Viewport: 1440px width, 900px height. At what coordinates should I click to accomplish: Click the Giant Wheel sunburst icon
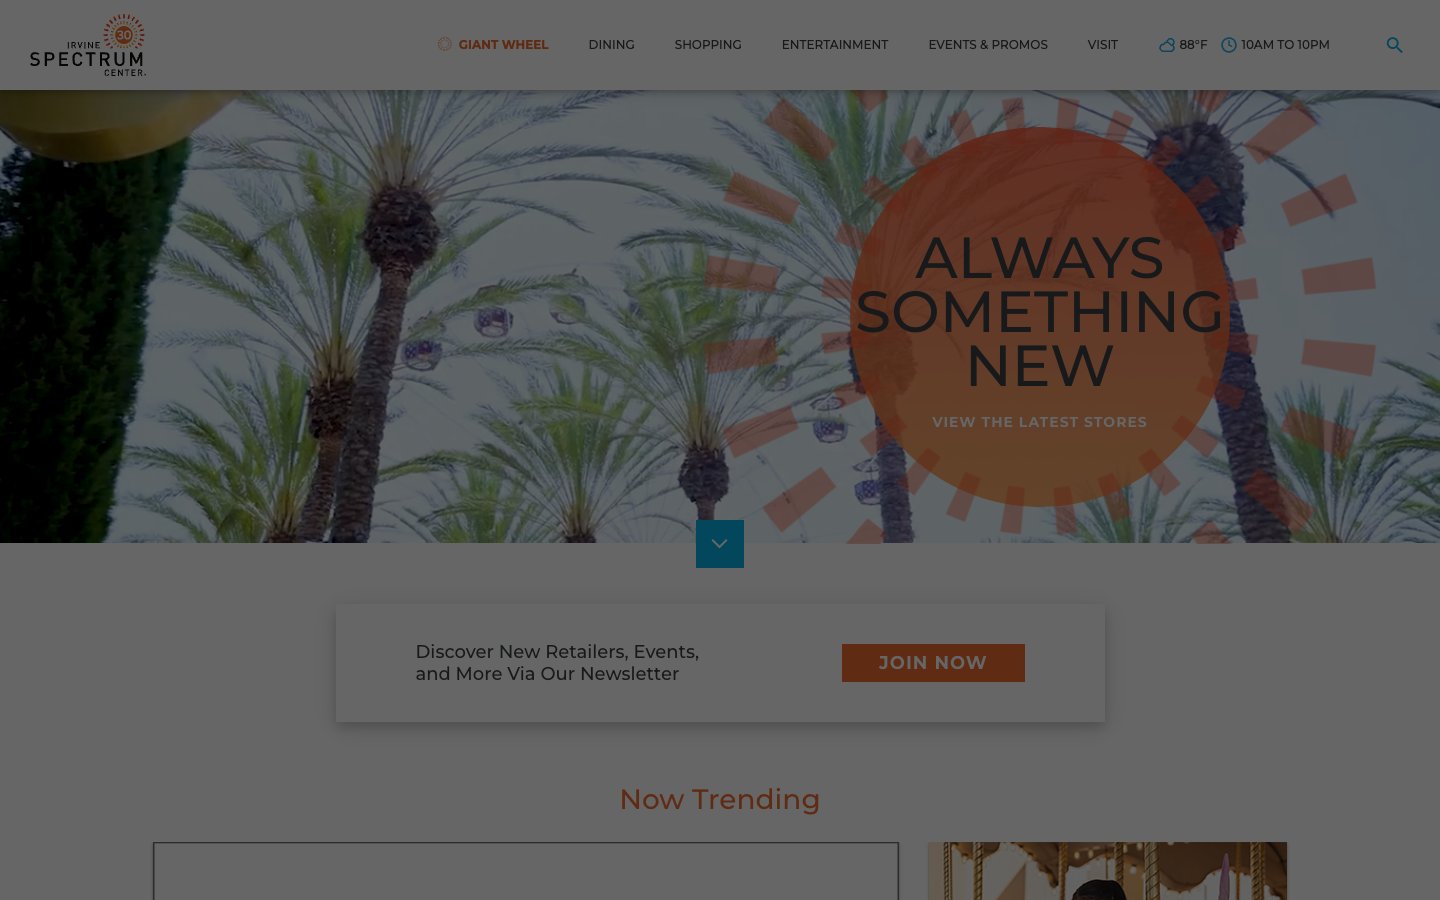445,44
